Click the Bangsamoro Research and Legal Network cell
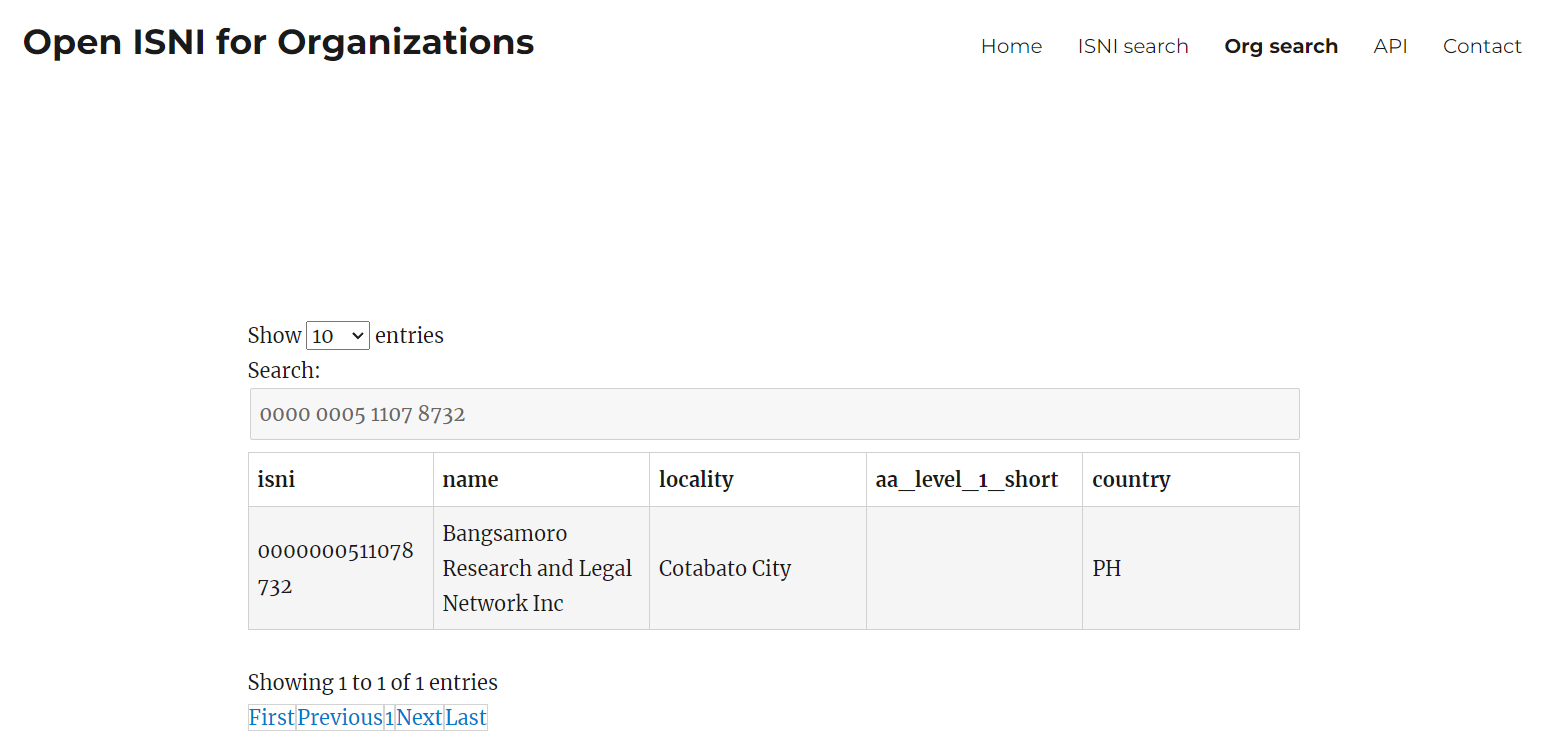This screenshot has width=1564, height=751. coord(537,568)
